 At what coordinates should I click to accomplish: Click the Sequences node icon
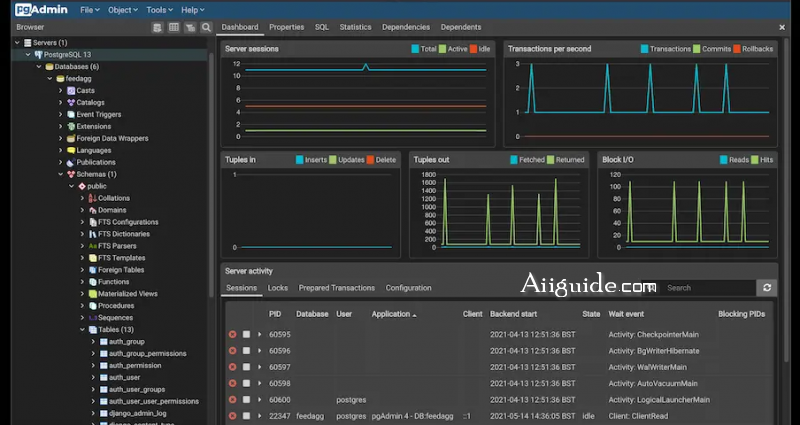click(x=92, y=318)
